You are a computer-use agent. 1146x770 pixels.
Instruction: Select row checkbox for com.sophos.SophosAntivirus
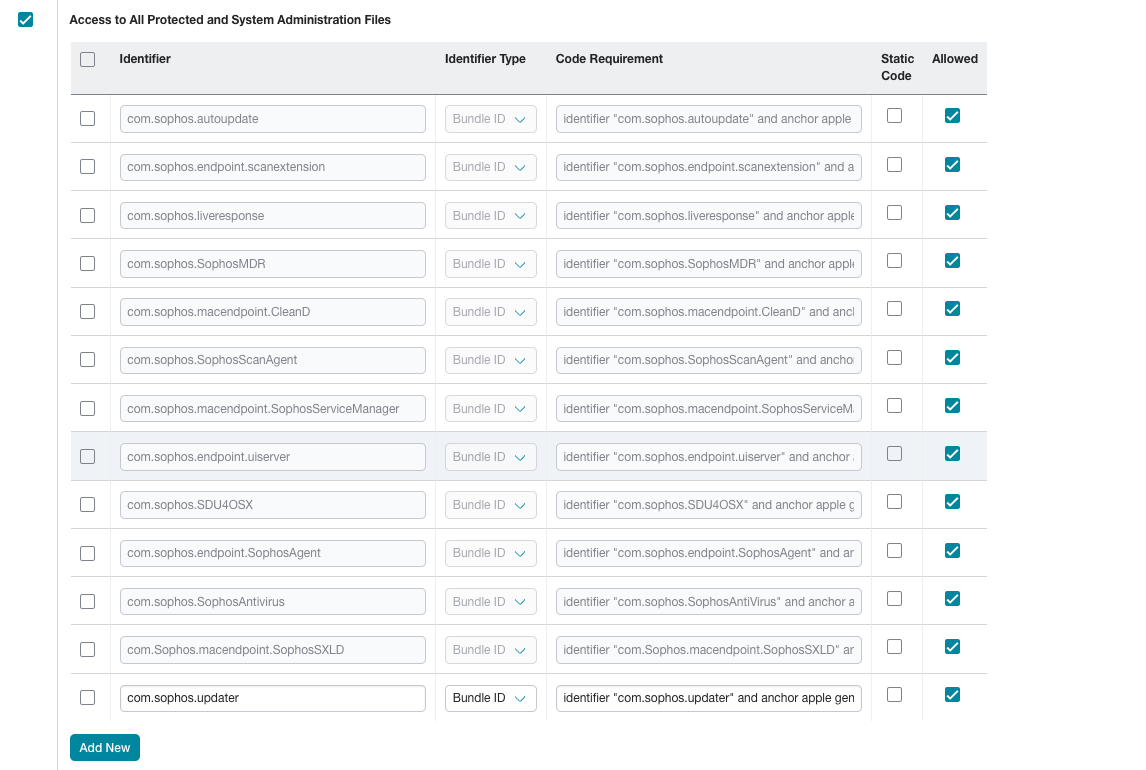tap(88, 601)
